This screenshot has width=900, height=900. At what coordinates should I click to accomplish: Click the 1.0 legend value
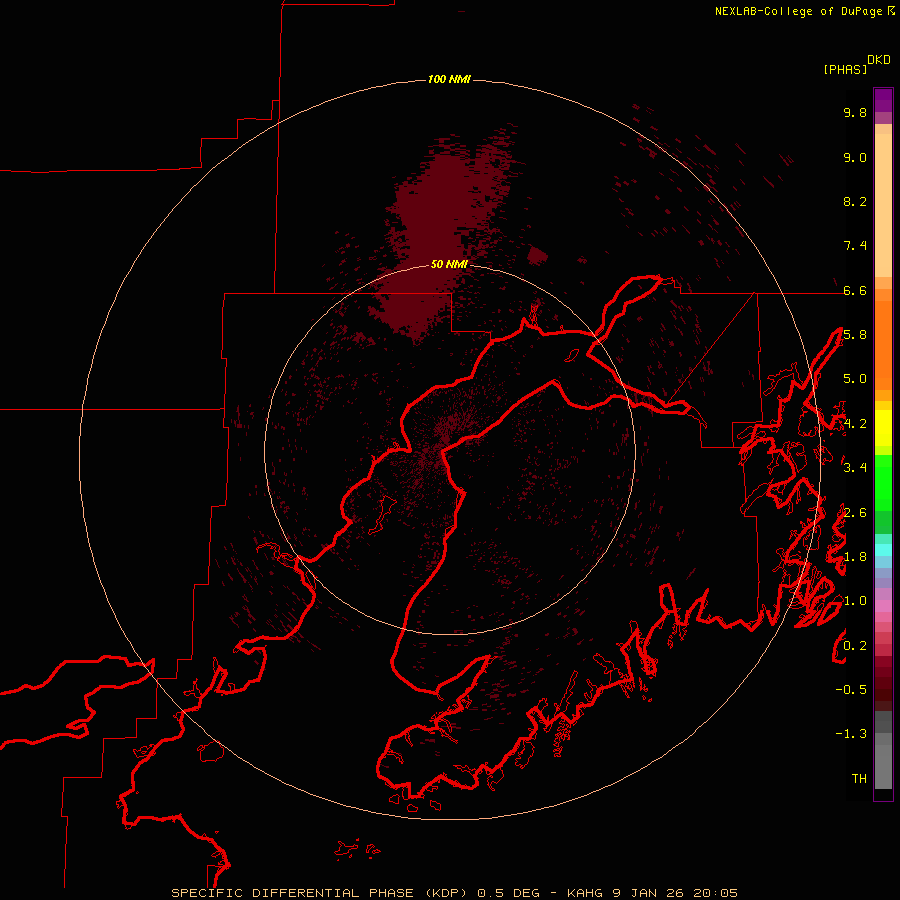coord(855,601)
